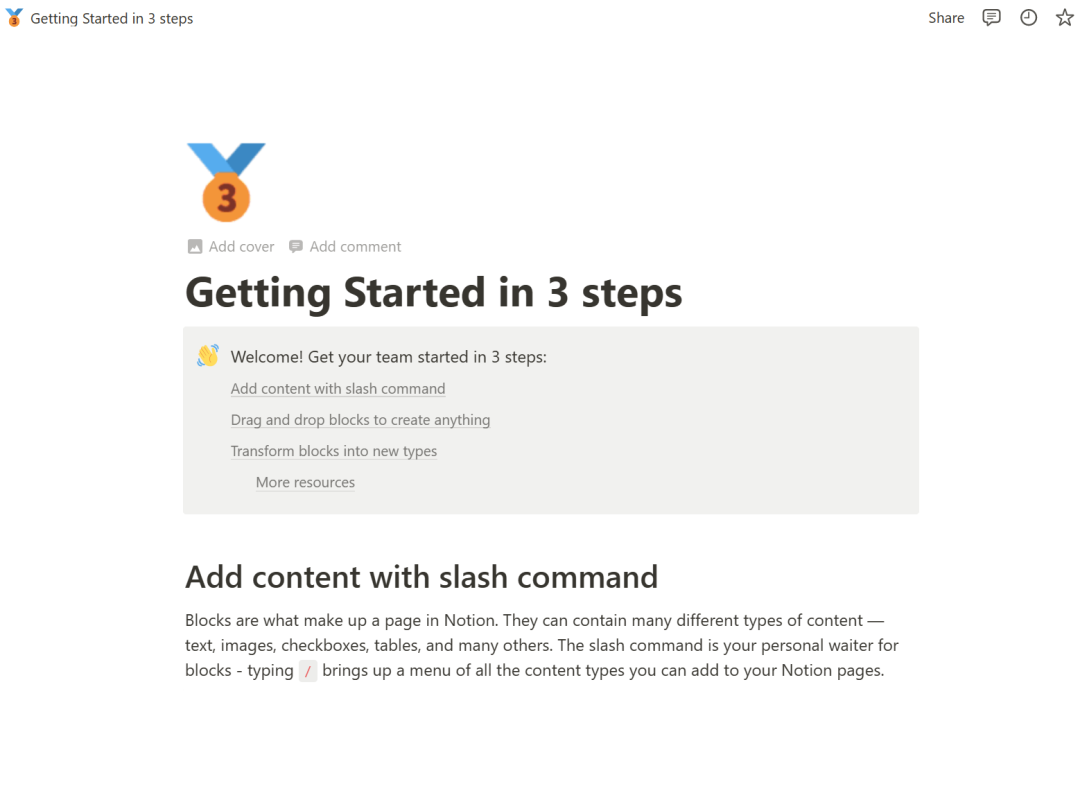Viewport: 1080px width, 793px height.
Task: Click the small medal icon in the breadcrumb
Action: point(14,18)
